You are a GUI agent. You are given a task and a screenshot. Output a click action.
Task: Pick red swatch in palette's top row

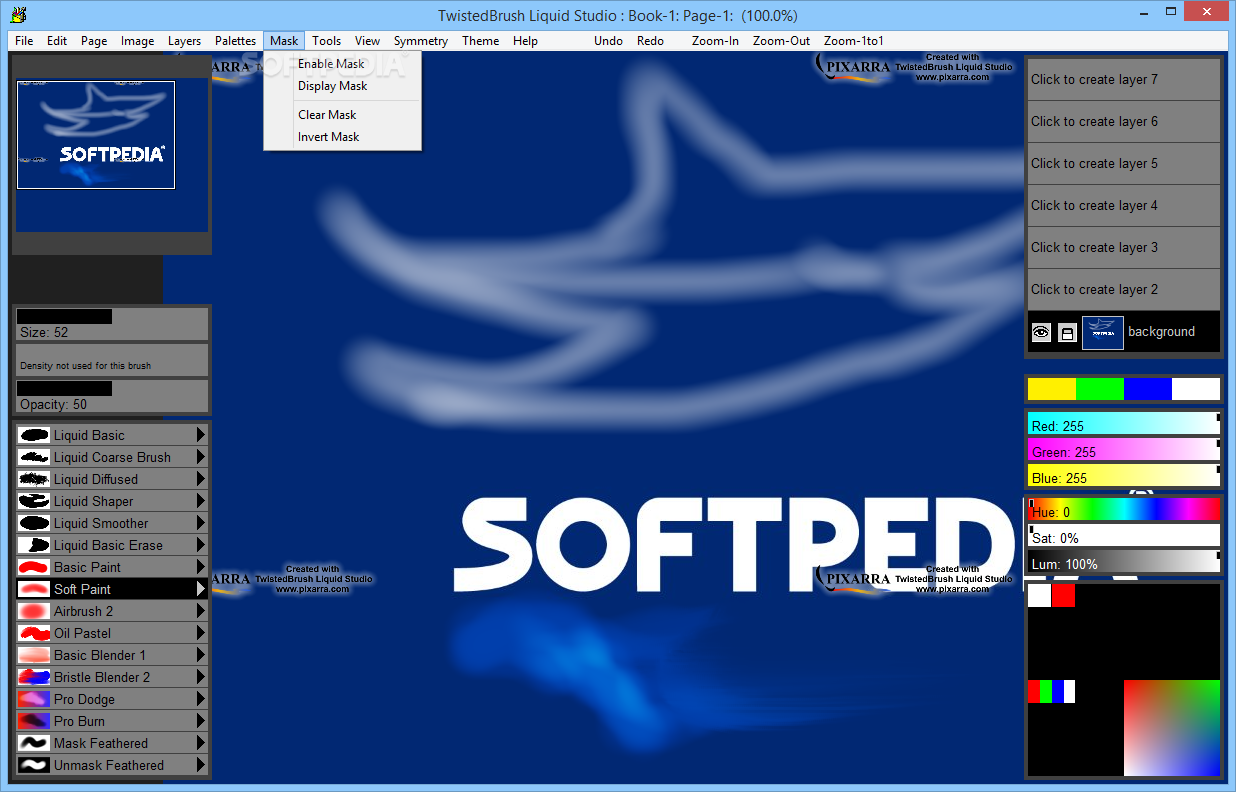click(x=1063, y=595)
